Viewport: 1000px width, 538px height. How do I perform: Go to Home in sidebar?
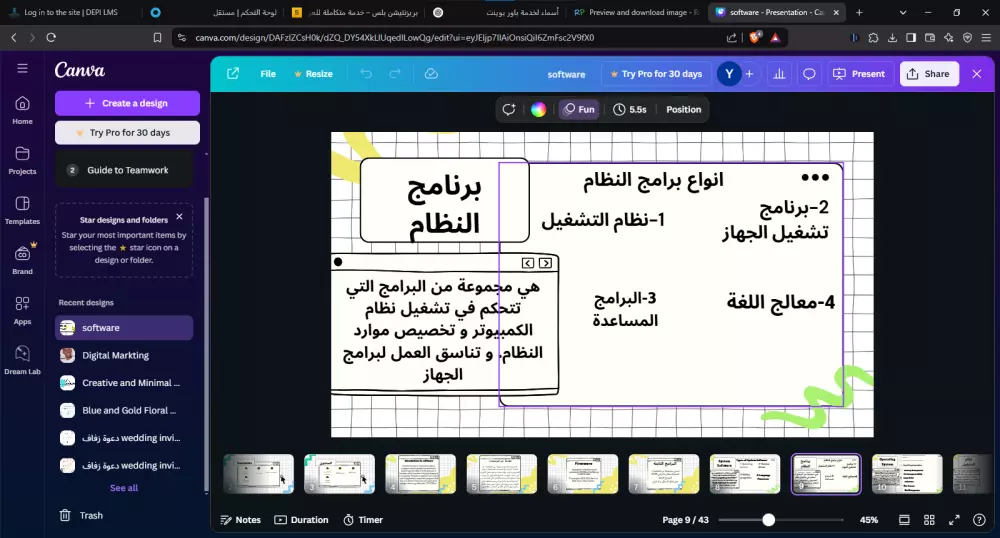click(x=22, y=110)
